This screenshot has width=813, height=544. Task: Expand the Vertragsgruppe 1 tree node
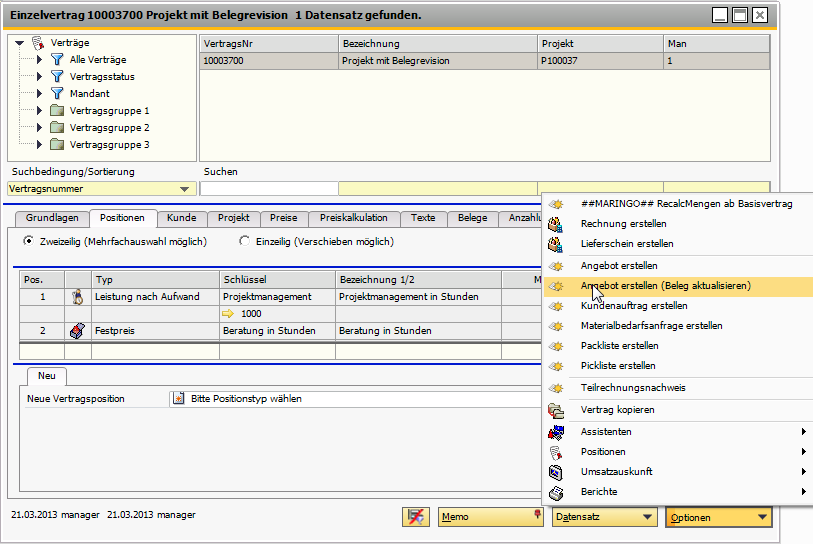pyautogui.click(x=39, y=111)
